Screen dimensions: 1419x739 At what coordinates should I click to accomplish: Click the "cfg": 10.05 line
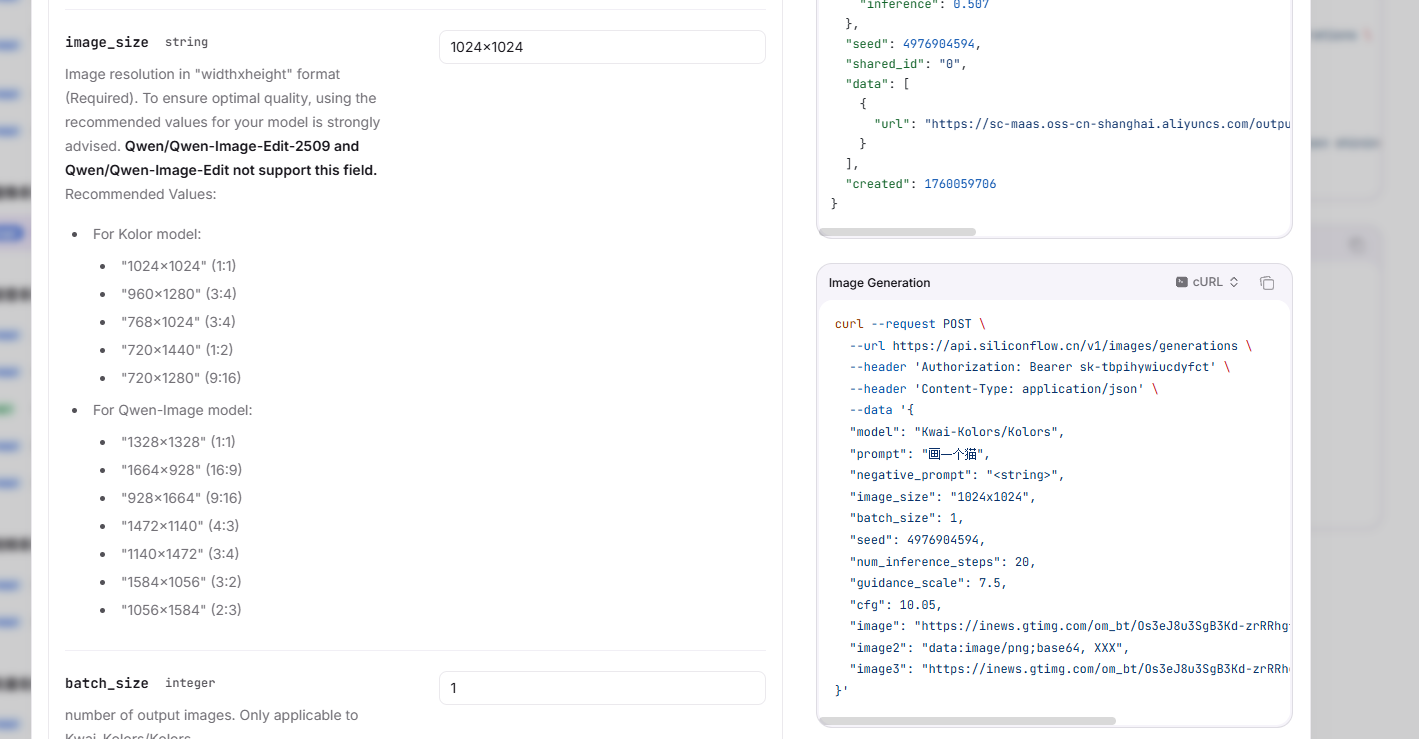[x=896, y=605]
